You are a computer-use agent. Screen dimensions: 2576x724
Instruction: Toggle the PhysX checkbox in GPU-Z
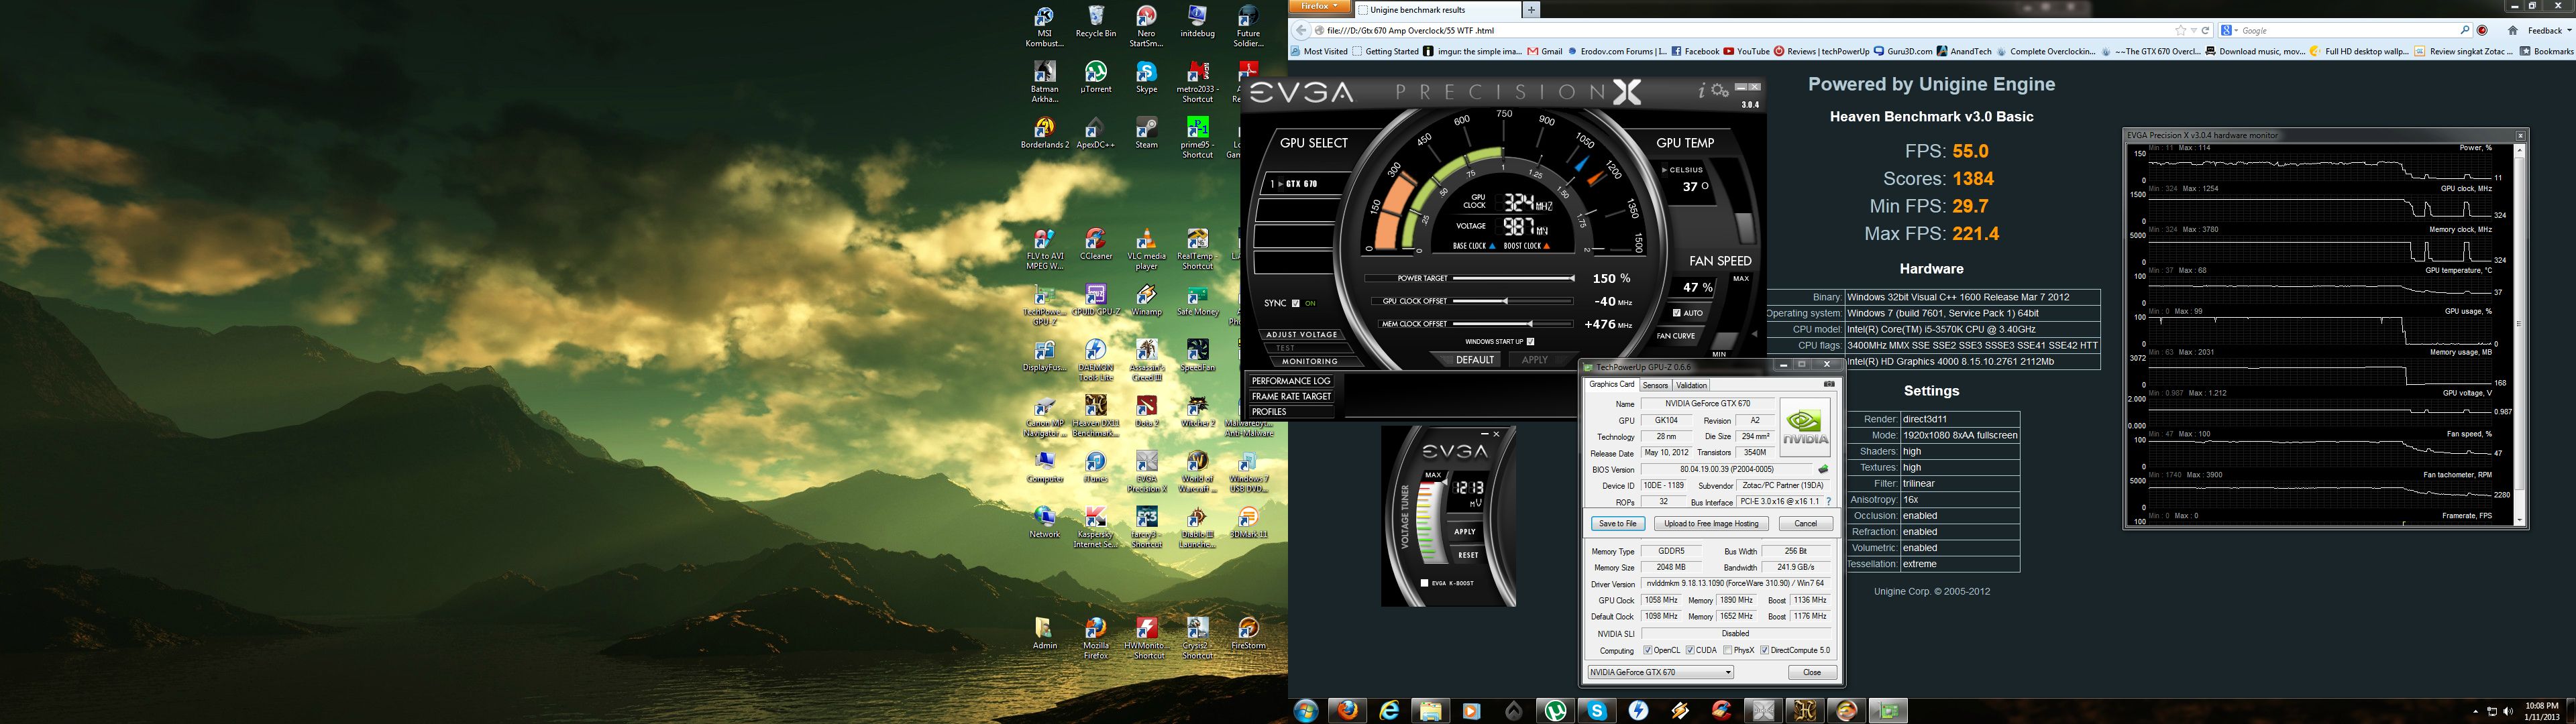coord(1728,651)
